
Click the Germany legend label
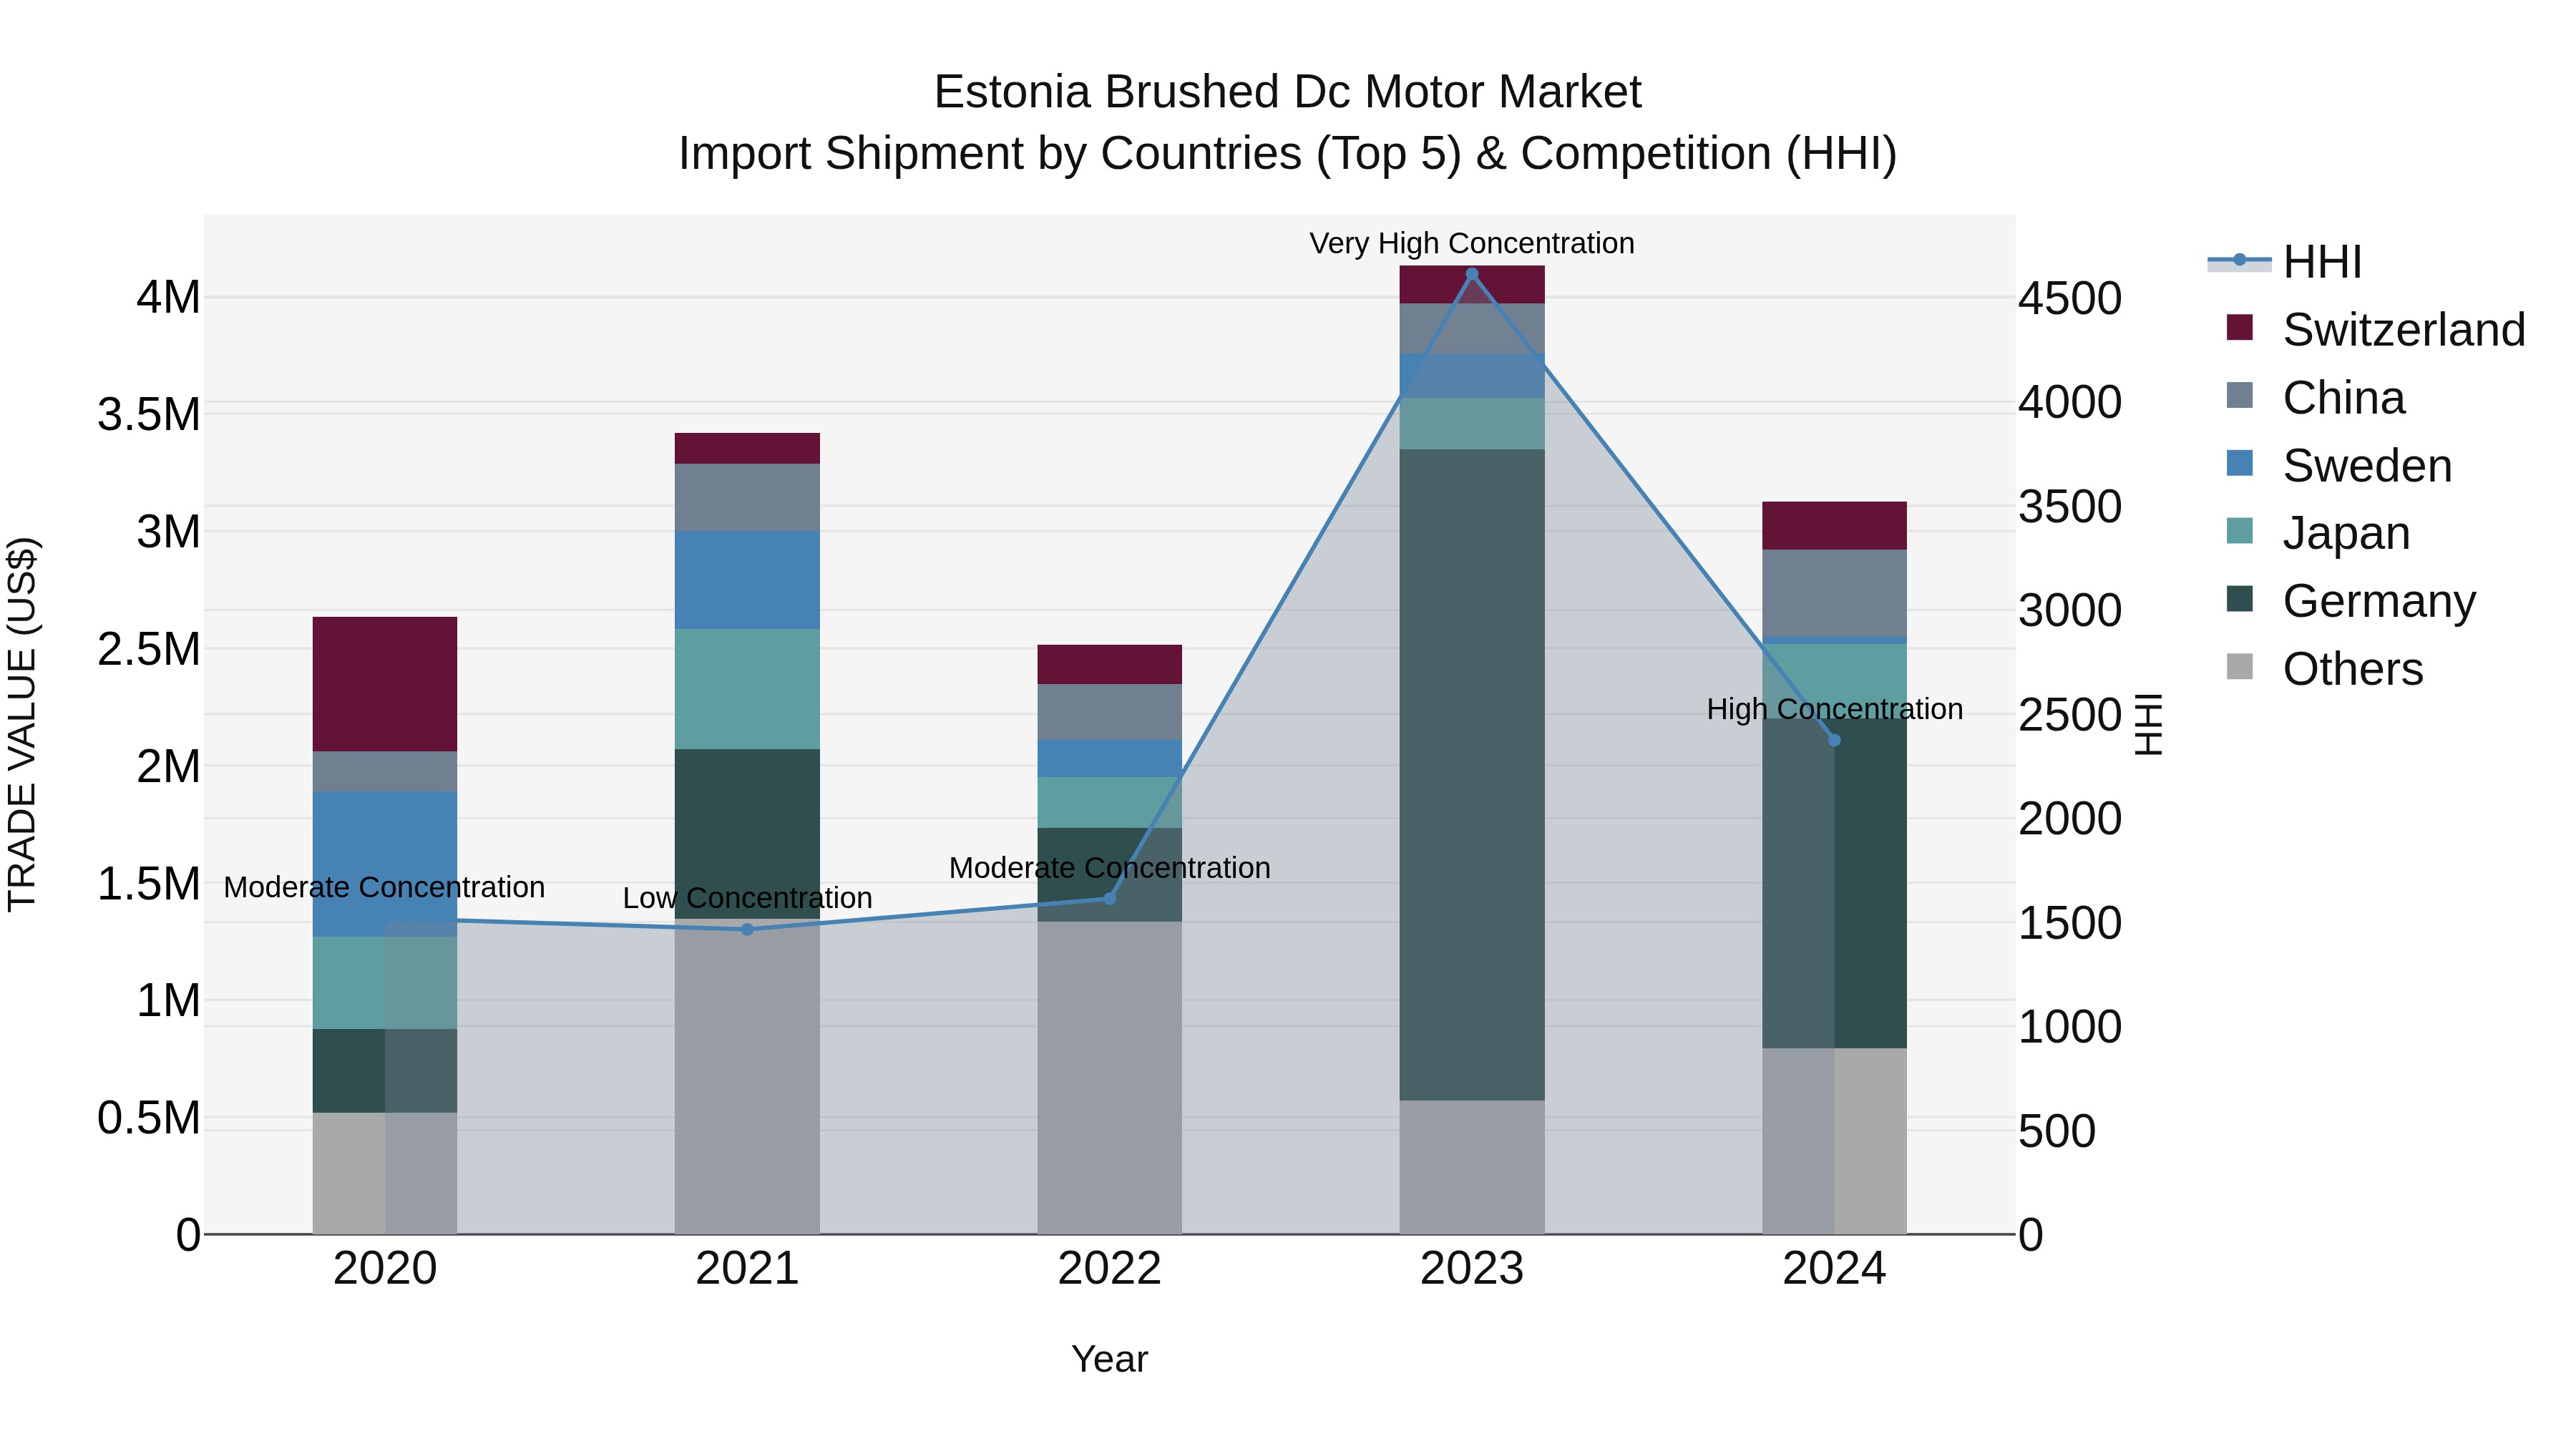2379,601
